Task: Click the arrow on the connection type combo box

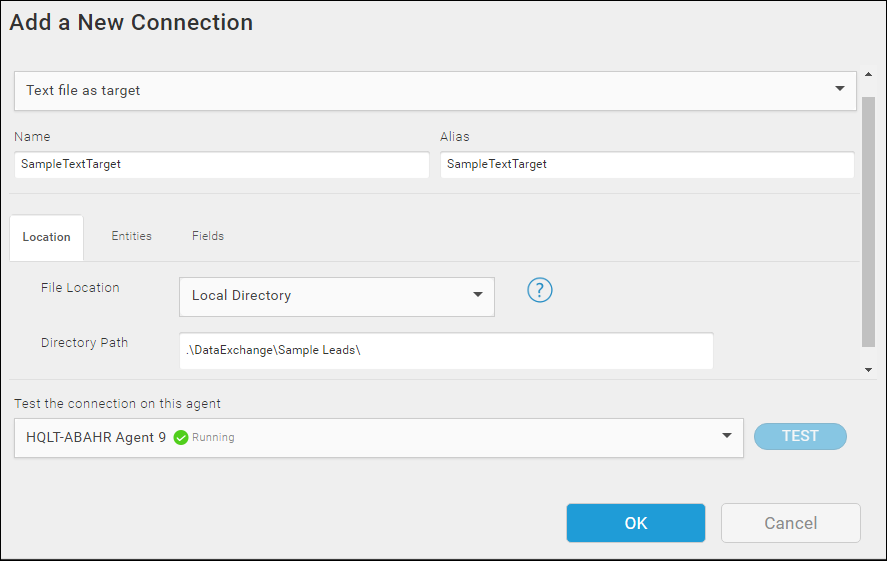Action: [x=839, y=88]
